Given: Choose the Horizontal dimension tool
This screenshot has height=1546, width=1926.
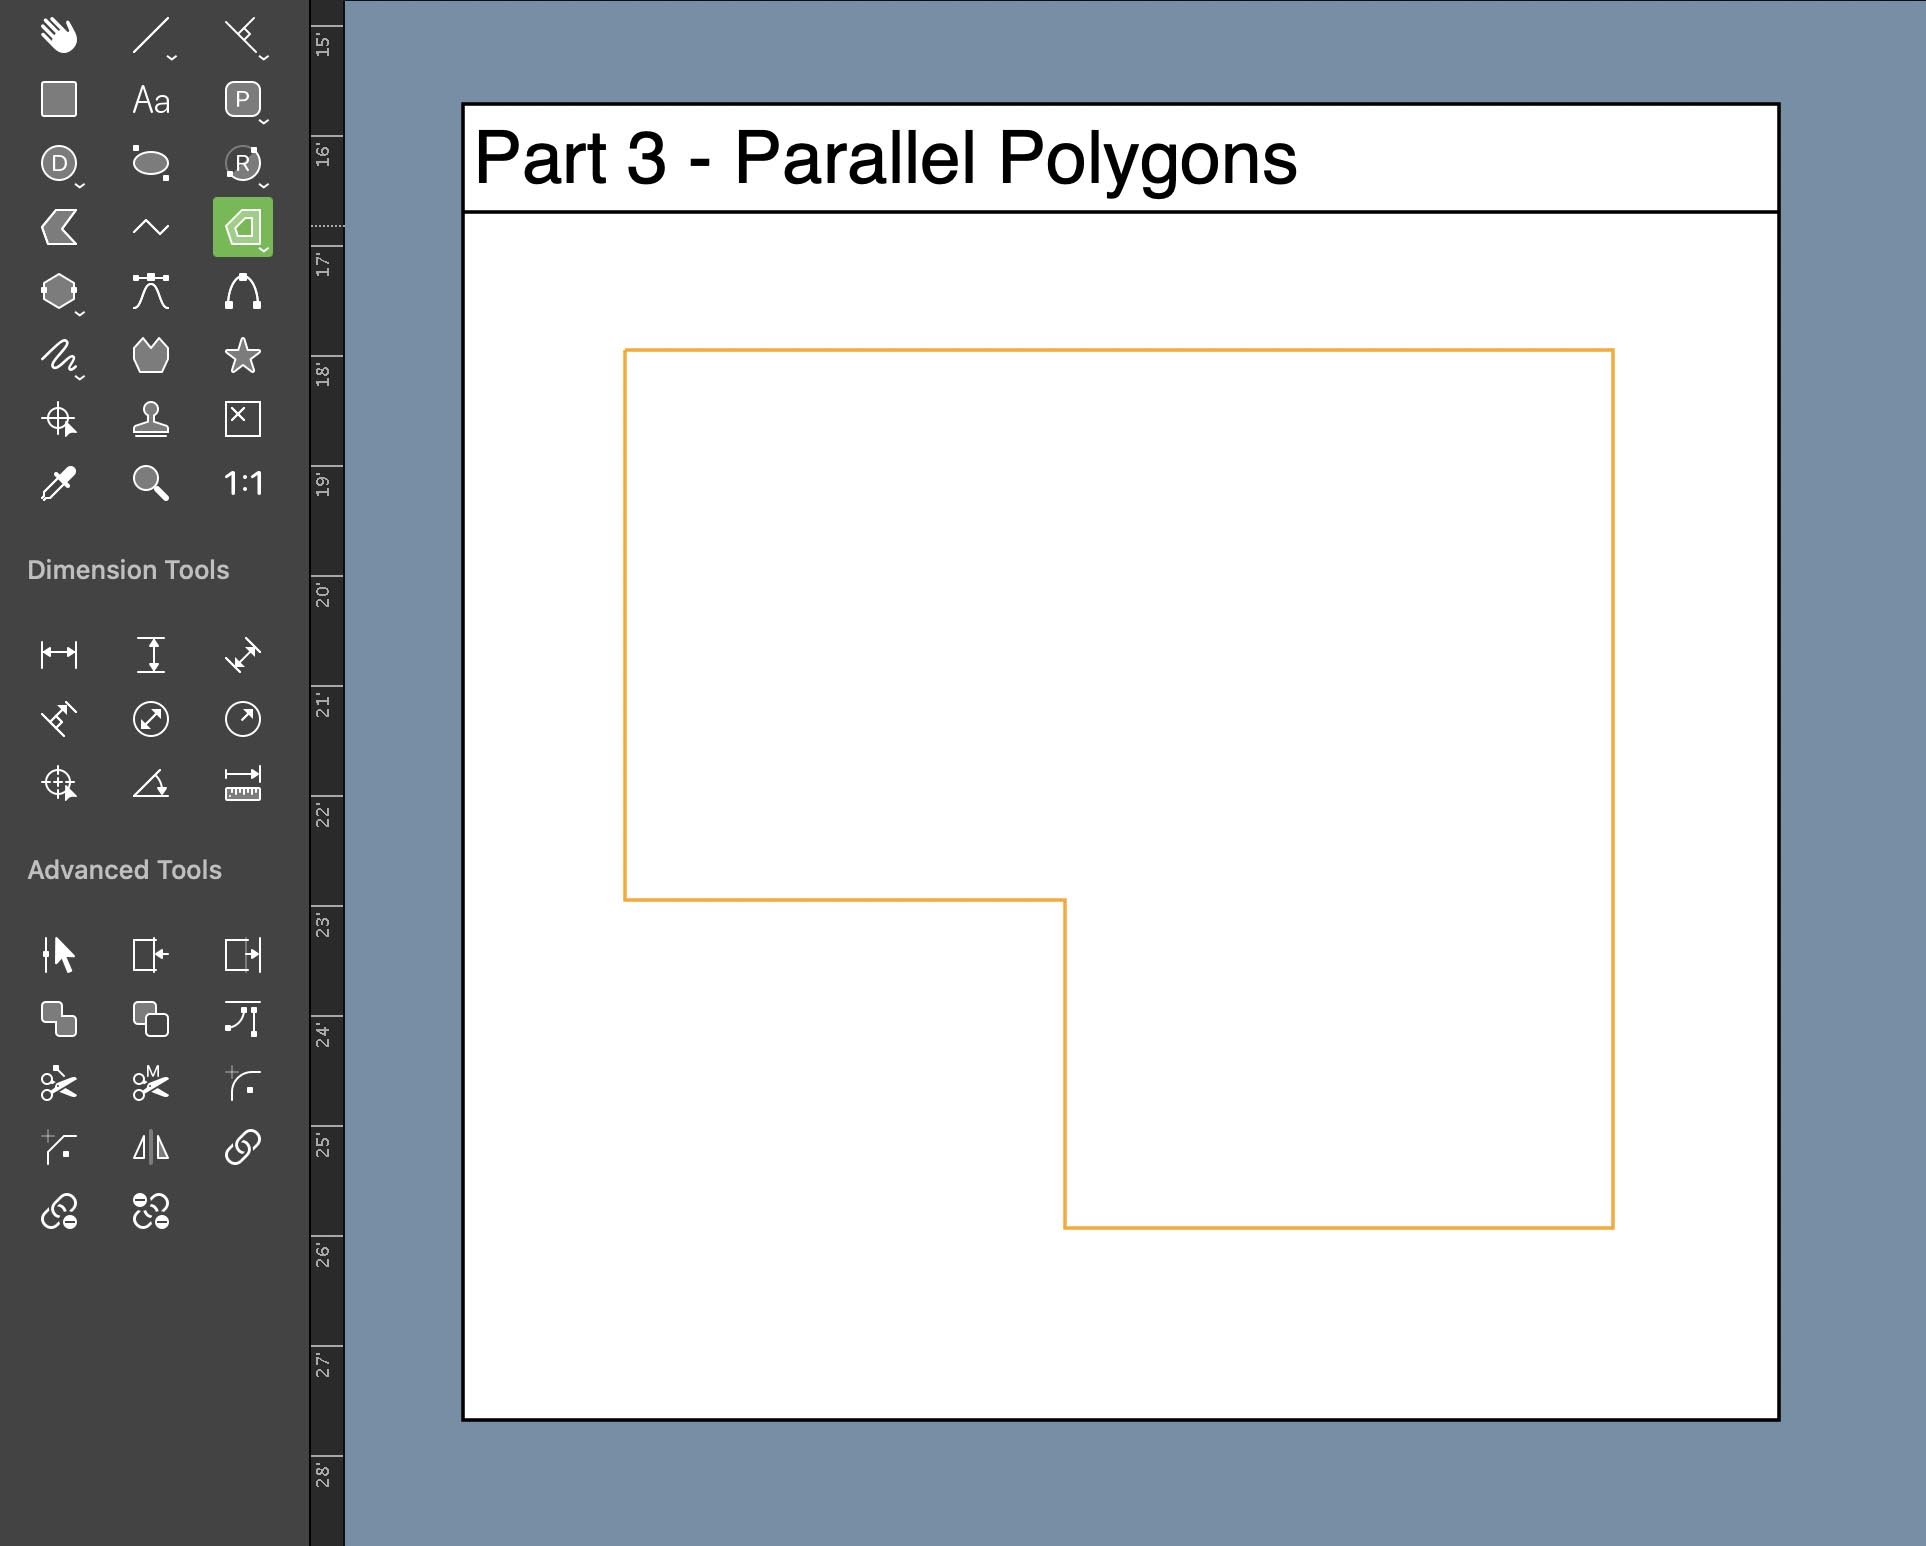Looking at the screenshot, I should (59, 655).
